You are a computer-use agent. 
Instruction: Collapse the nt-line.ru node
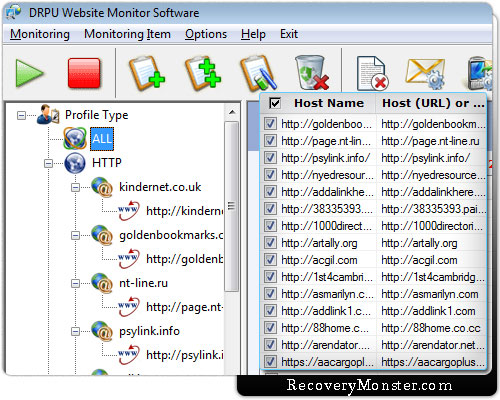[75, 284]
